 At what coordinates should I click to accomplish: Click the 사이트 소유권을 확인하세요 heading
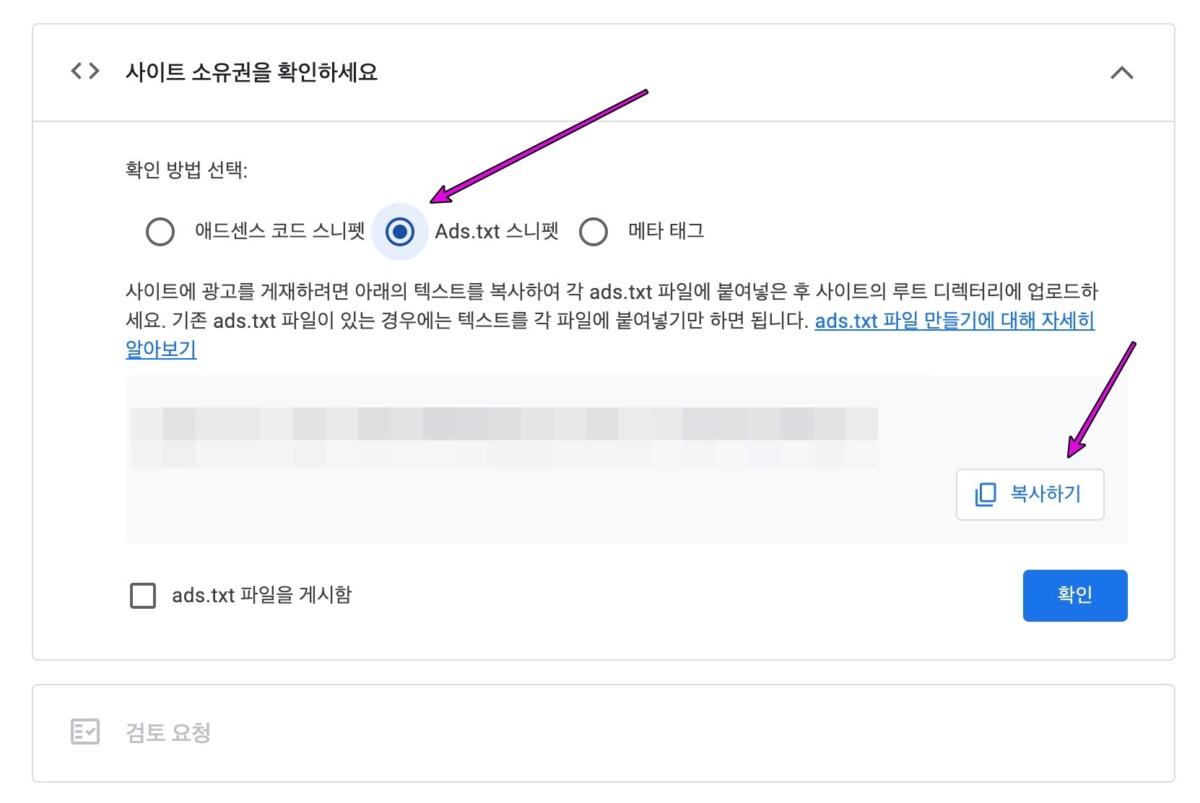pyautogui.click(x=251, y=72)
